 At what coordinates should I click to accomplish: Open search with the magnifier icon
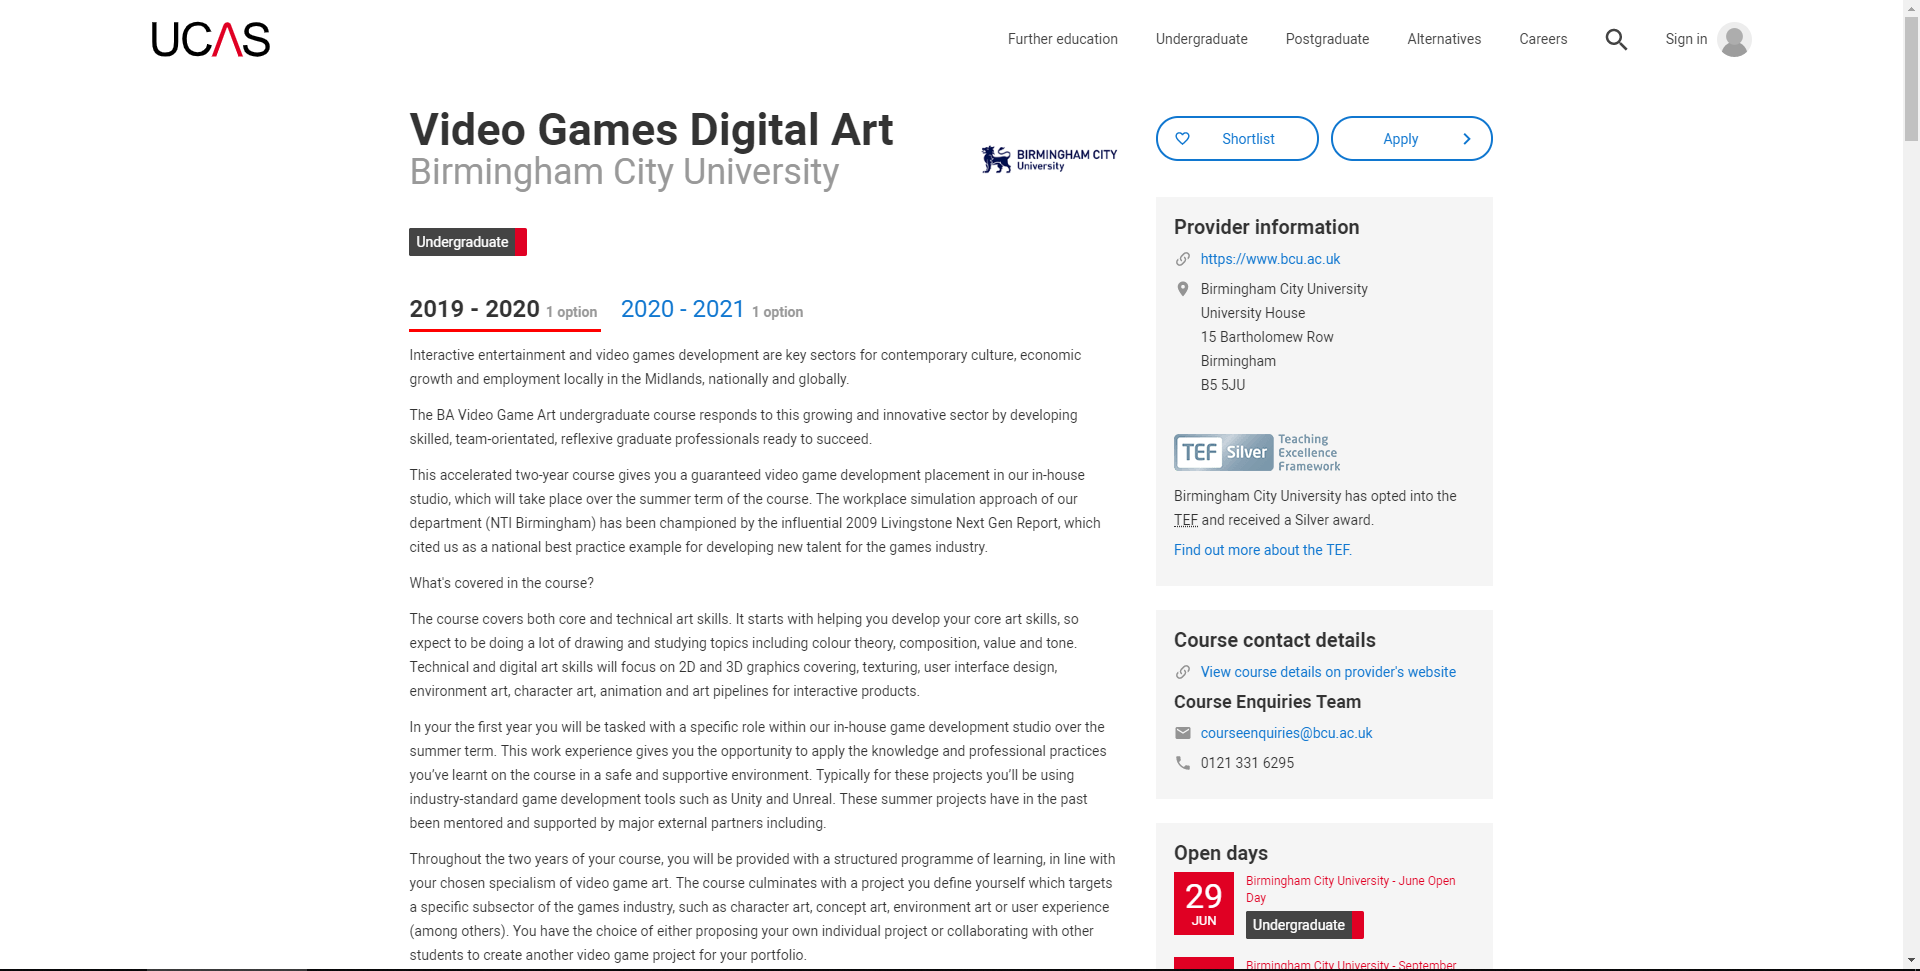point(1616,40)
